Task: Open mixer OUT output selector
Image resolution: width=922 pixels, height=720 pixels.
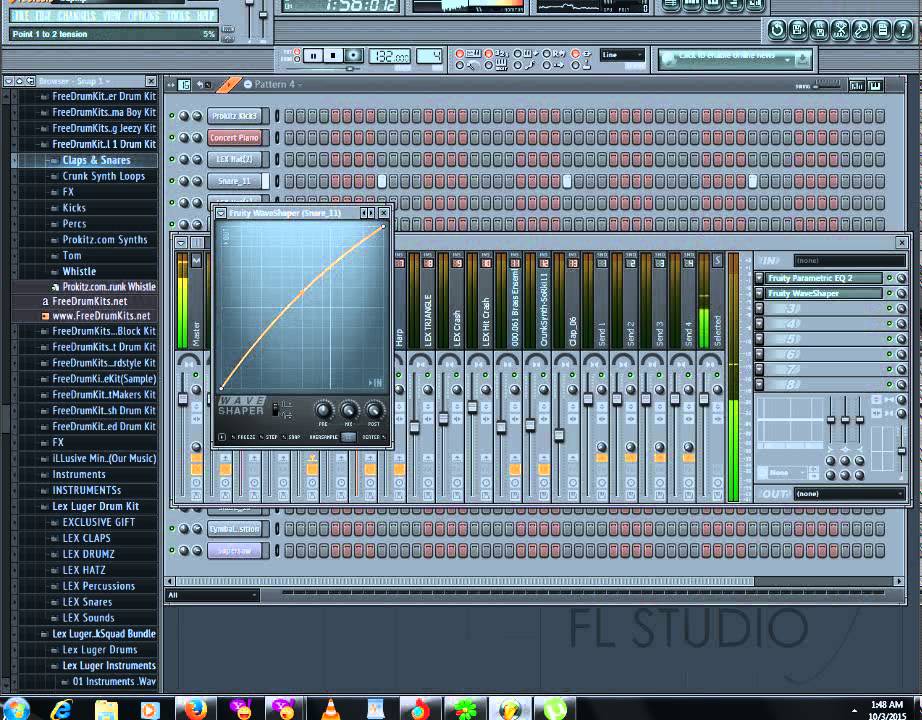Action: (x=849, y=494)
